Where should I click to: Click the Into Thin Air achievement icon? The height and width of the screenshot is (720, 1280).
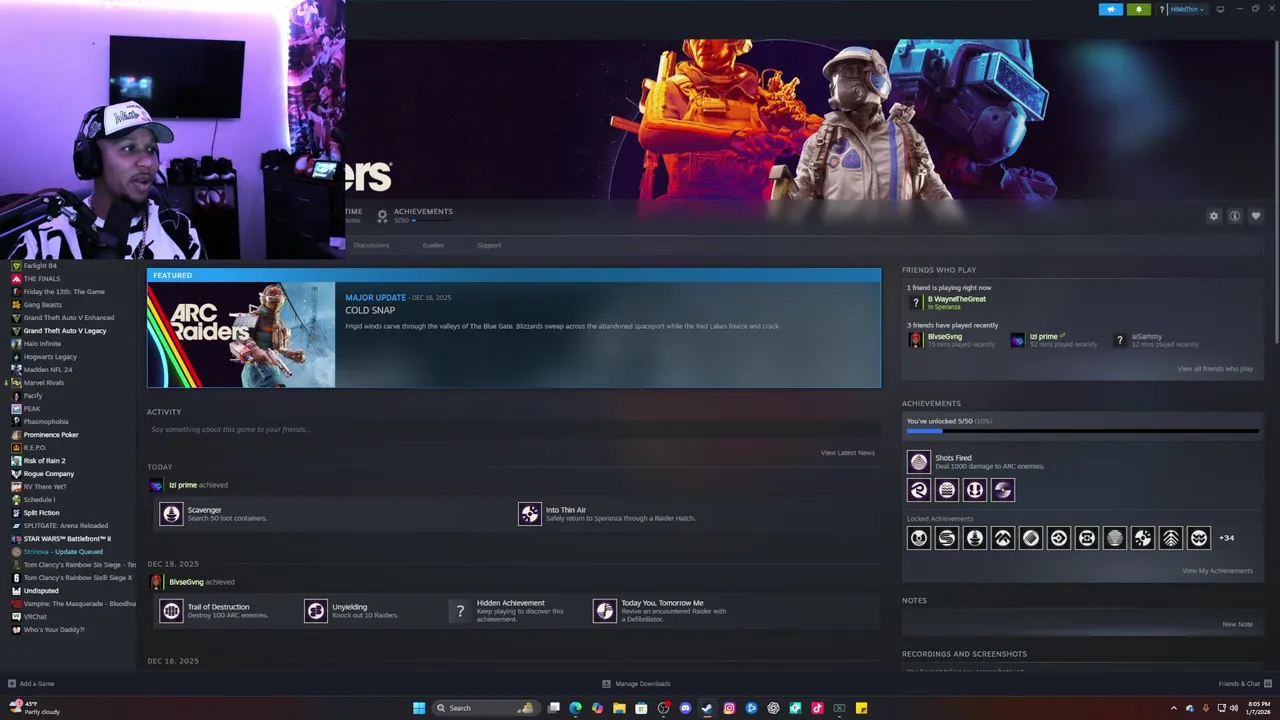530,514
